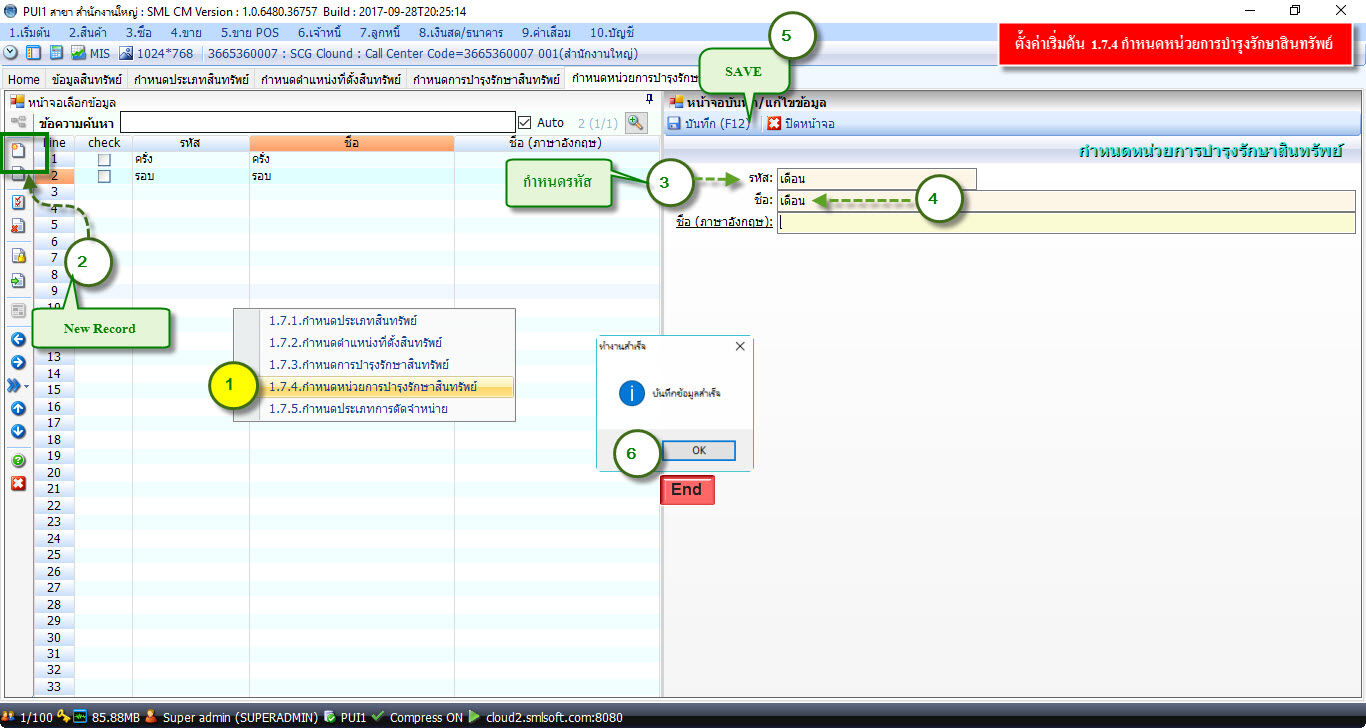Viewport: 1366px width, 728px height.
Task: Tick the check box for row รอบ
Action: [x=104, y=176]
